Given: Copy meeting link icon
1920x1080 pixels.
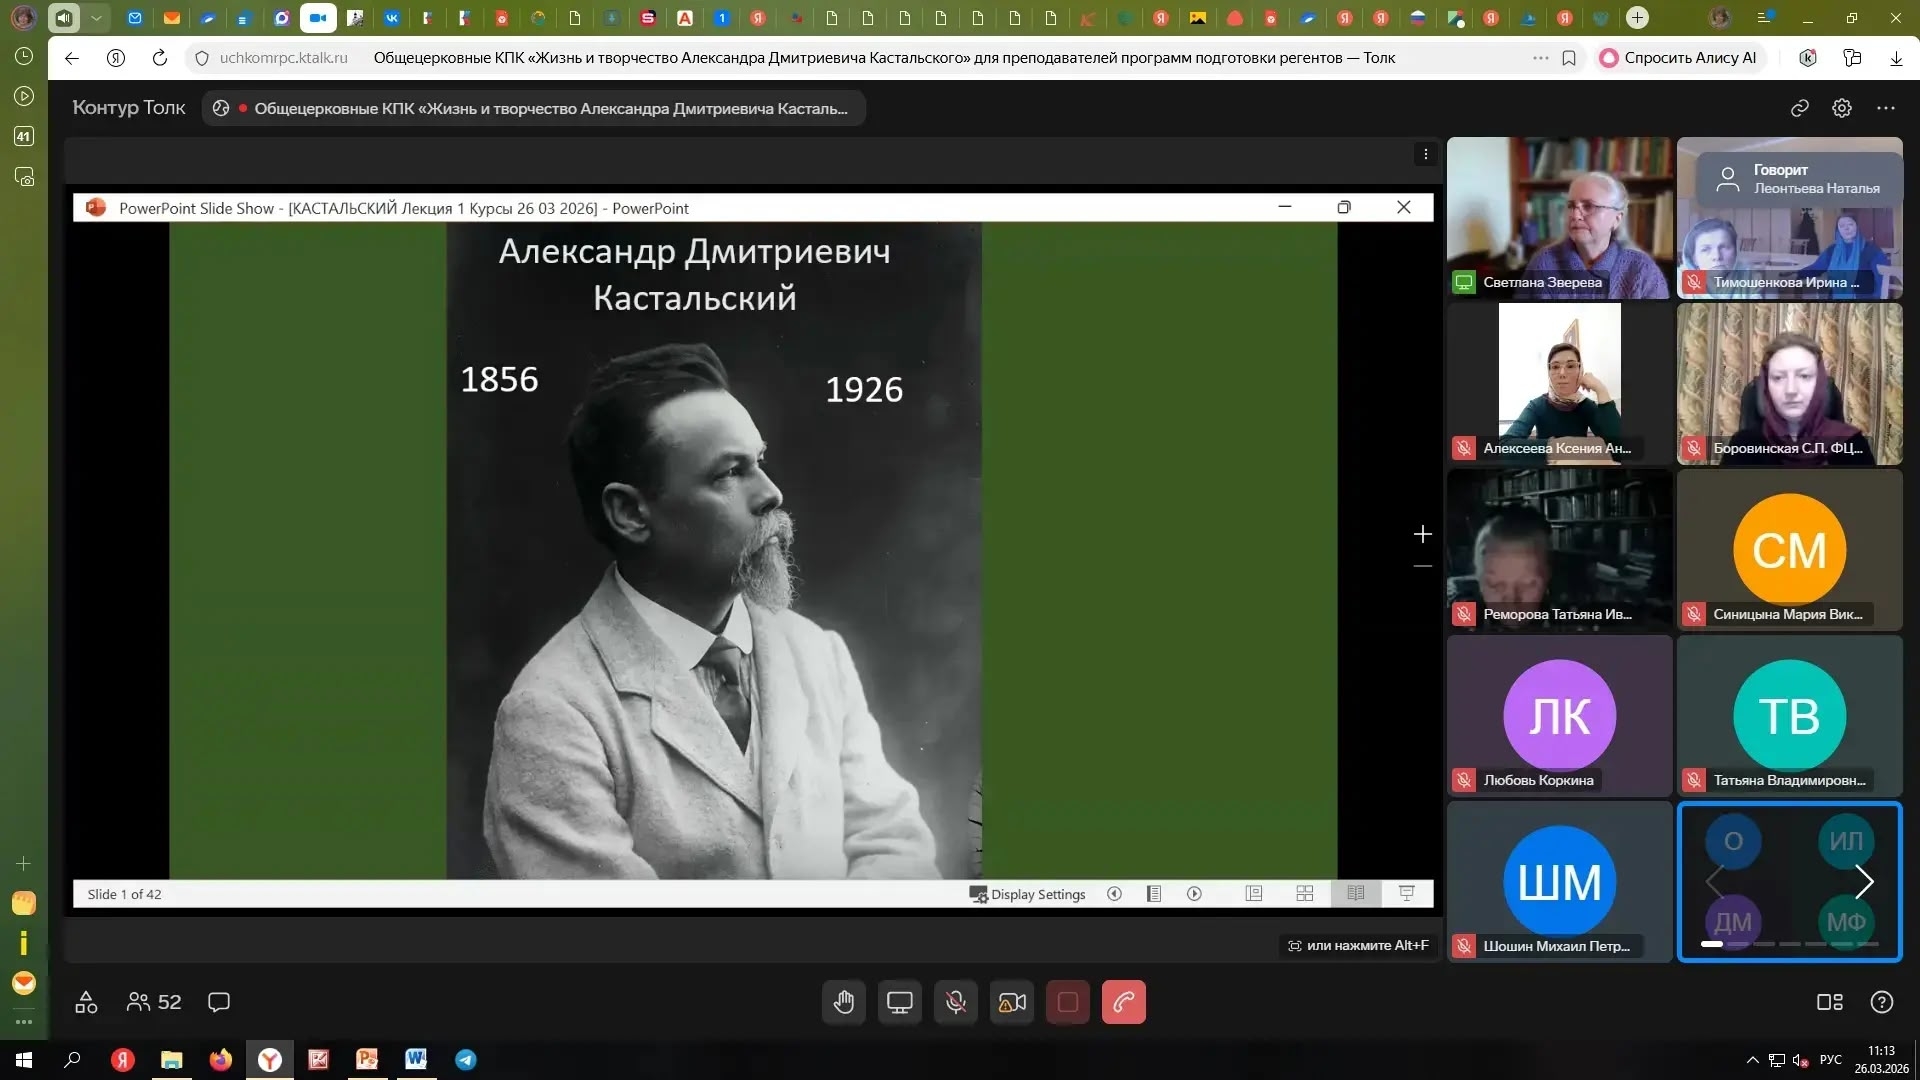Looking at the screenshot, I should click(1799, 108).
